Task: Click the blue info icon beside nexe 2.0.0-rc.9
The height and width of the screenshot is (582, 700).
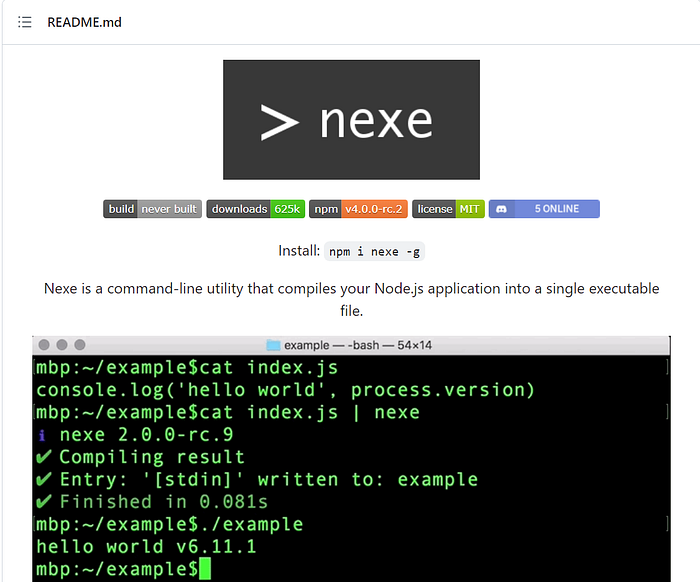Action: coord(42,435)
